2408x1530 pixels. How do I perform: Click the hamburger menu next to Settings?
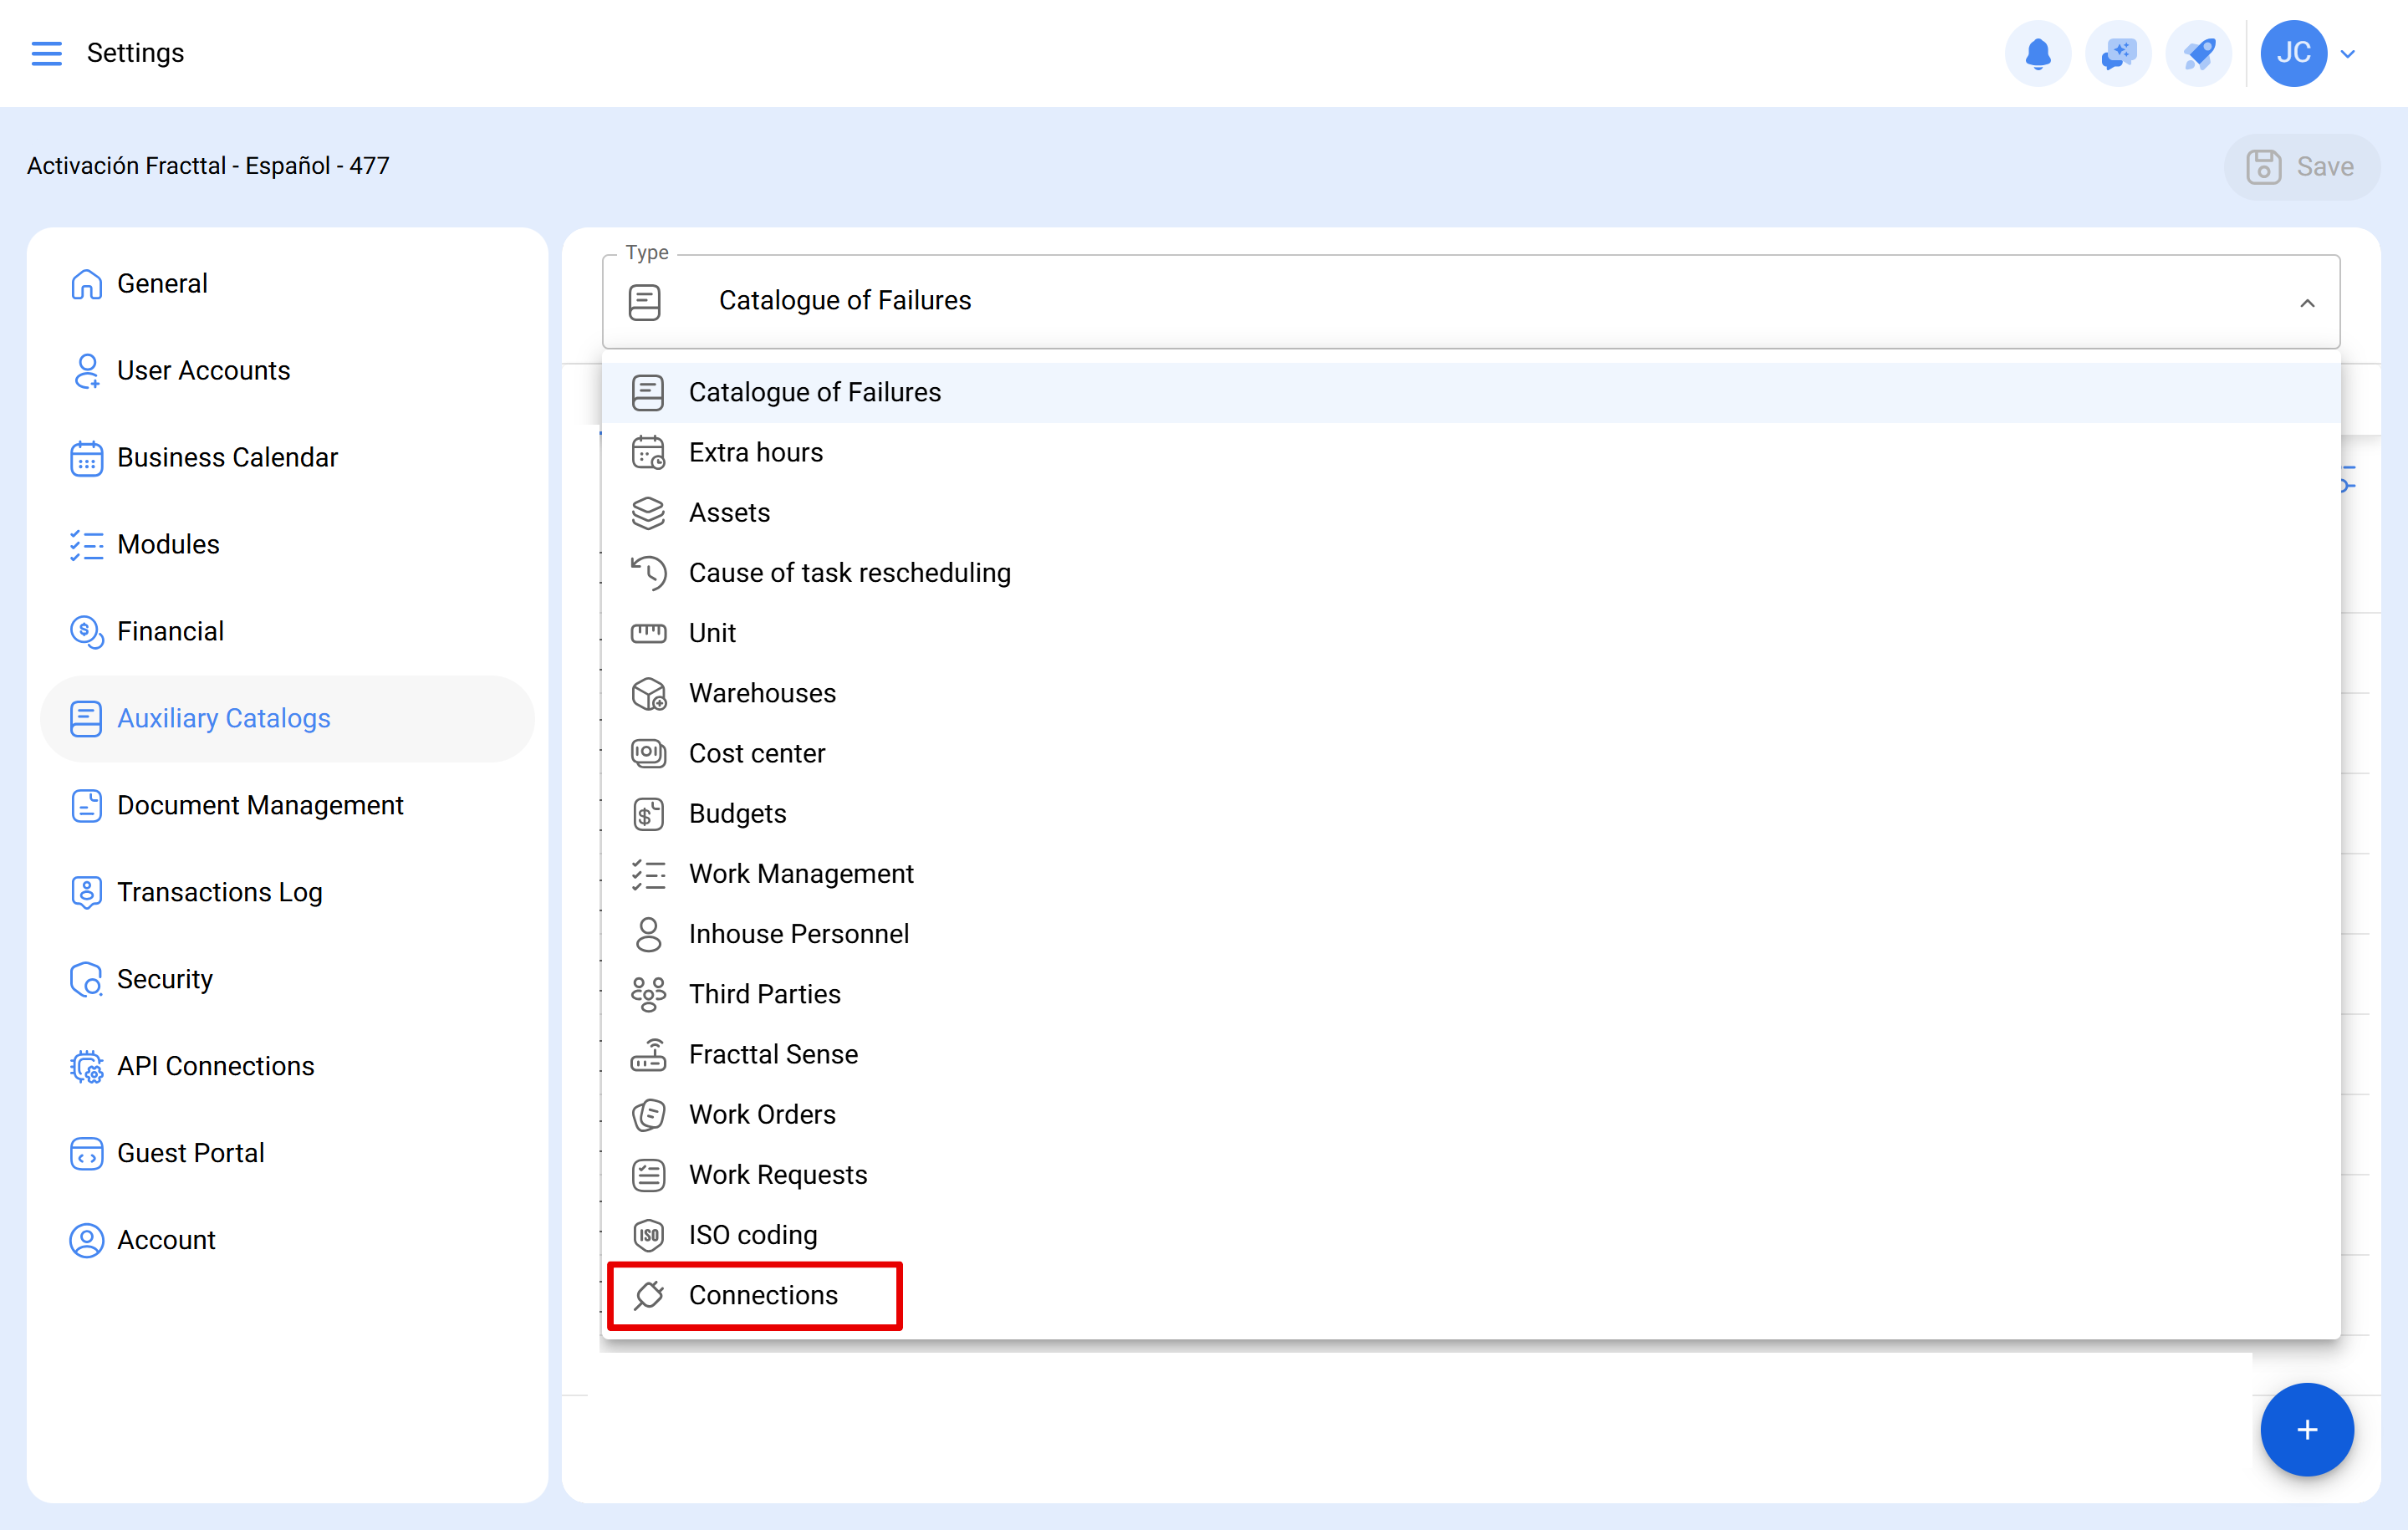(46, 53)
